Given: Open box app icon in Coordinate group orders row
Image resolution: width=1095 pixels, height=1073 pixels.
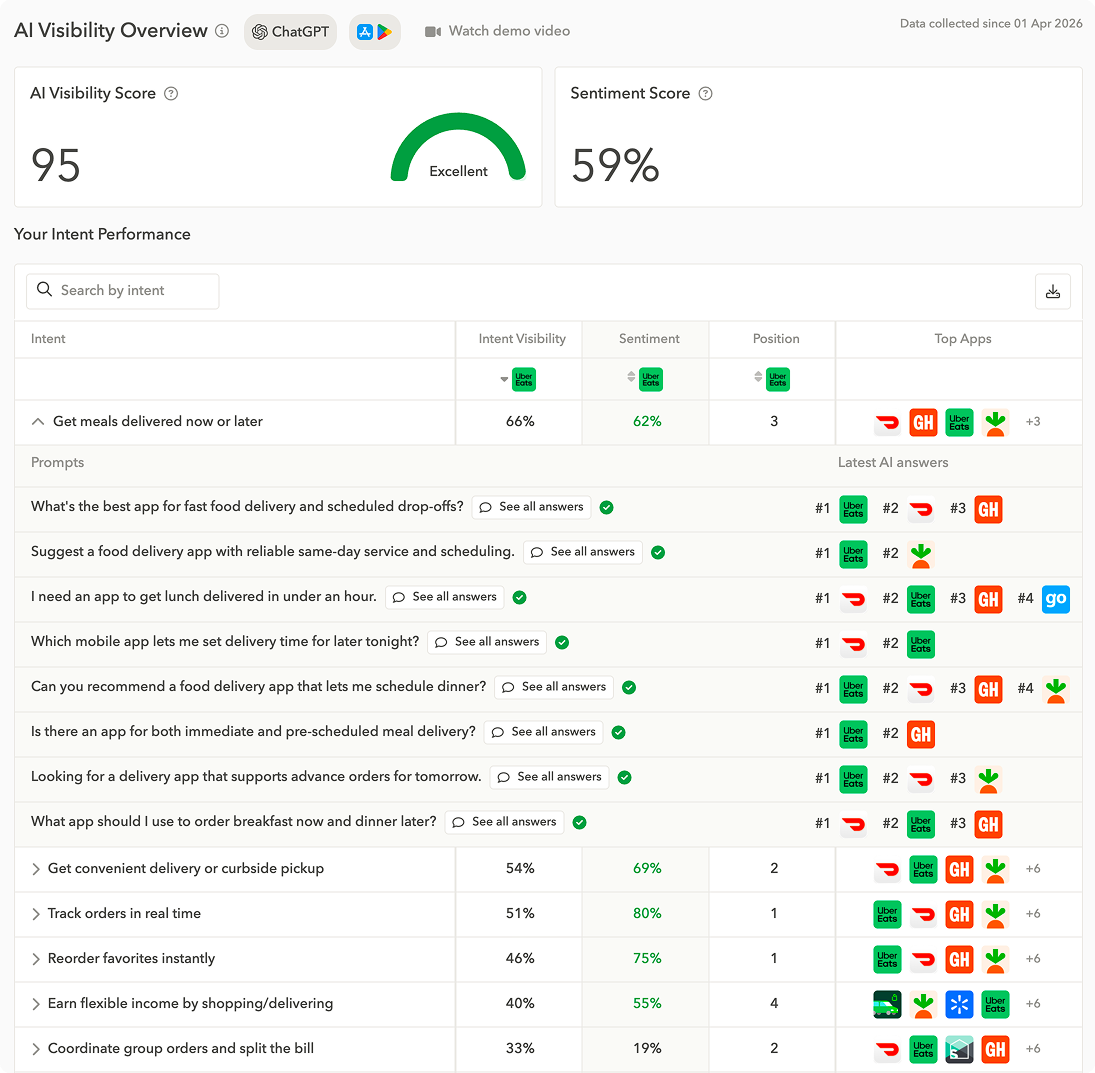Looking at the screenshot, I should pyautogui.click(x=960, y=1049).
